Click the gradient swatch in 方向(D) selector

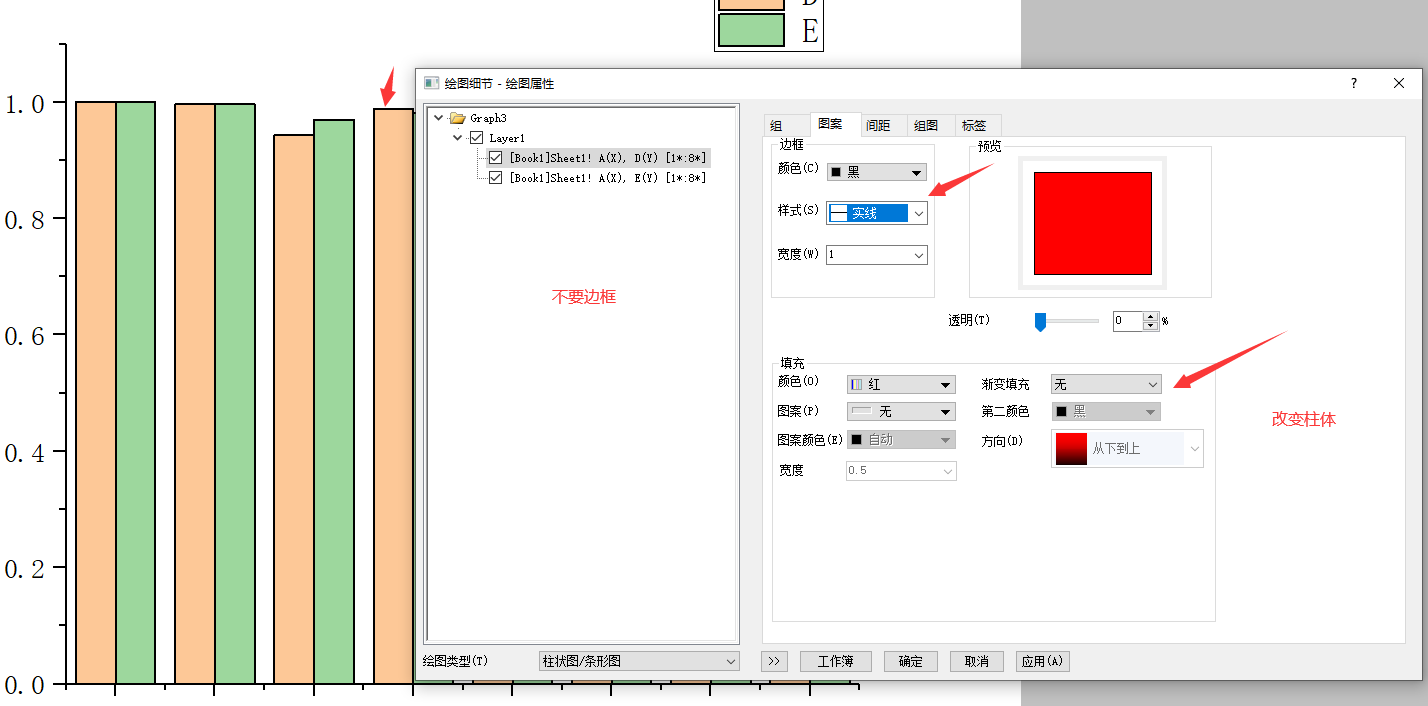[x=1070, y=448]
